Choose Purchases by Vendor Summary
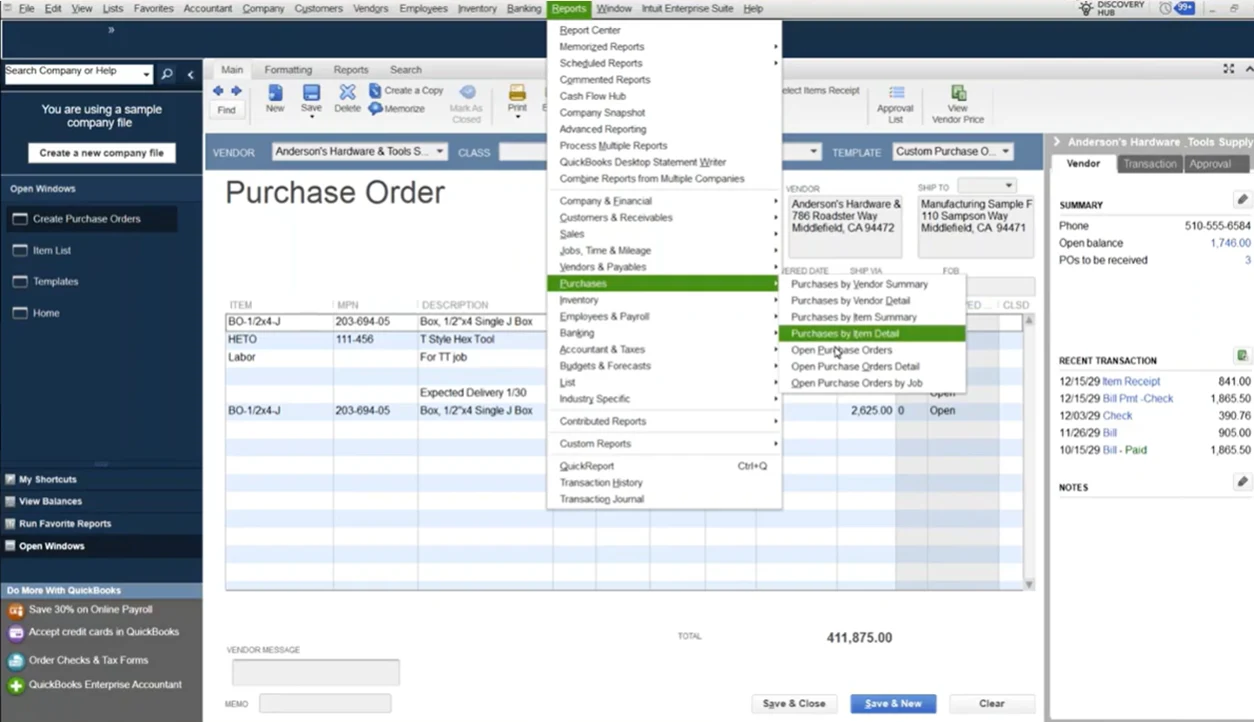 [x=859, y=284]
